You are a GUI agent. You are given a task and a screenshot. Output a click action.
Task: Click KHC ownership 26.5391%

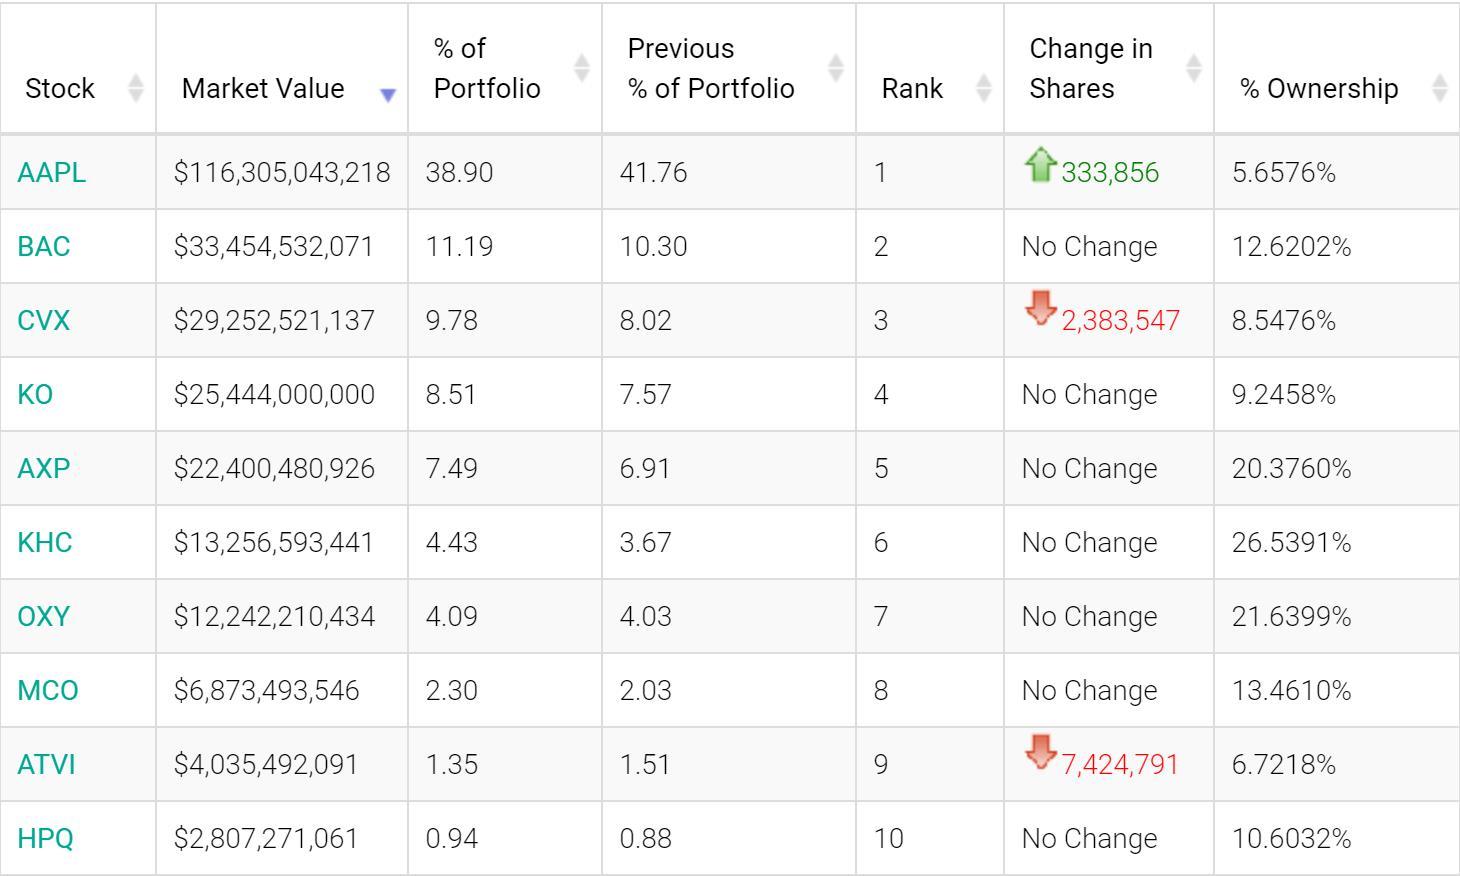coord(1291,542)
